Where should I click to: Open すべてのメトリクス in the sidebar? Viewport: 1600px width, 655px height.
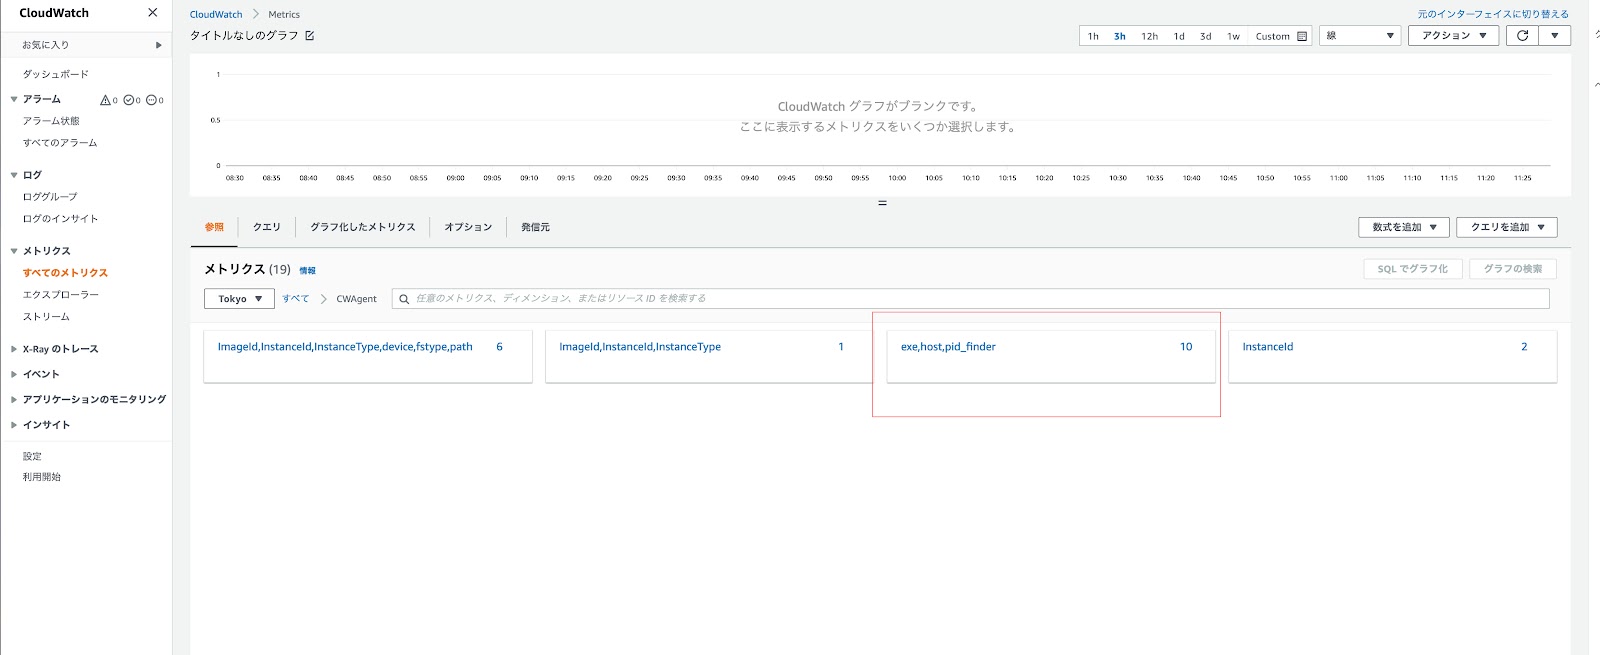pyautogui.click(x=65, y=273)
